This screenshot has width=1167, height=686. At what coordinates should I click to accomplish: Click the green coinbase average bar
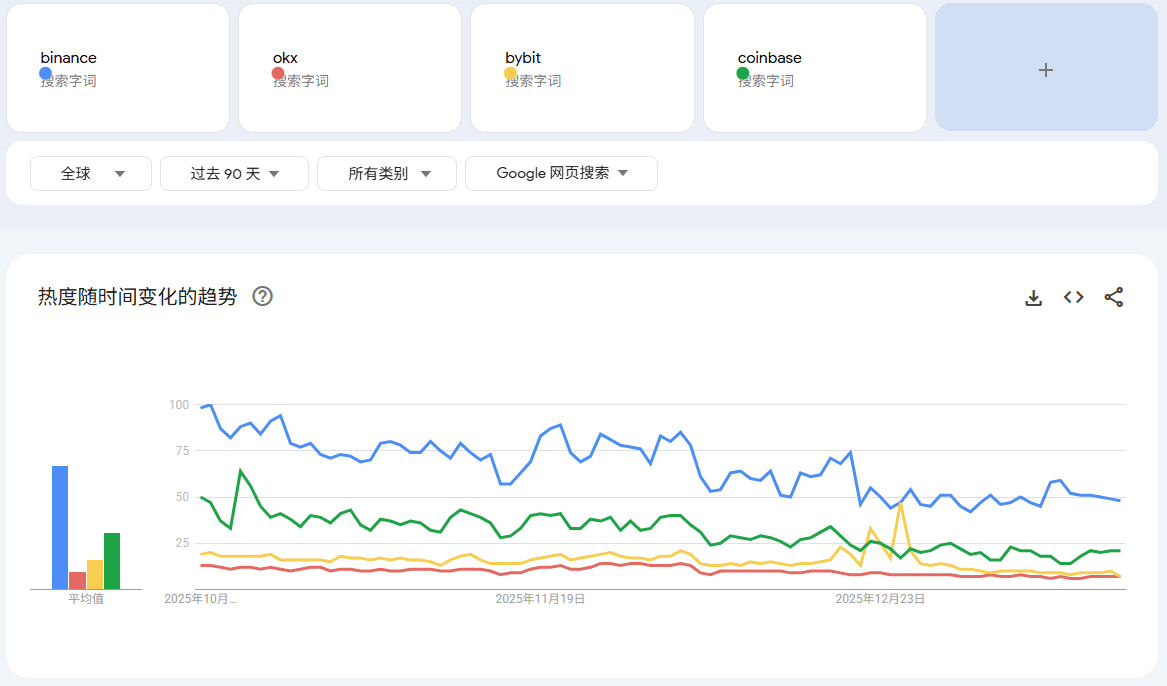pyautogui.click(x=112, y=560)
